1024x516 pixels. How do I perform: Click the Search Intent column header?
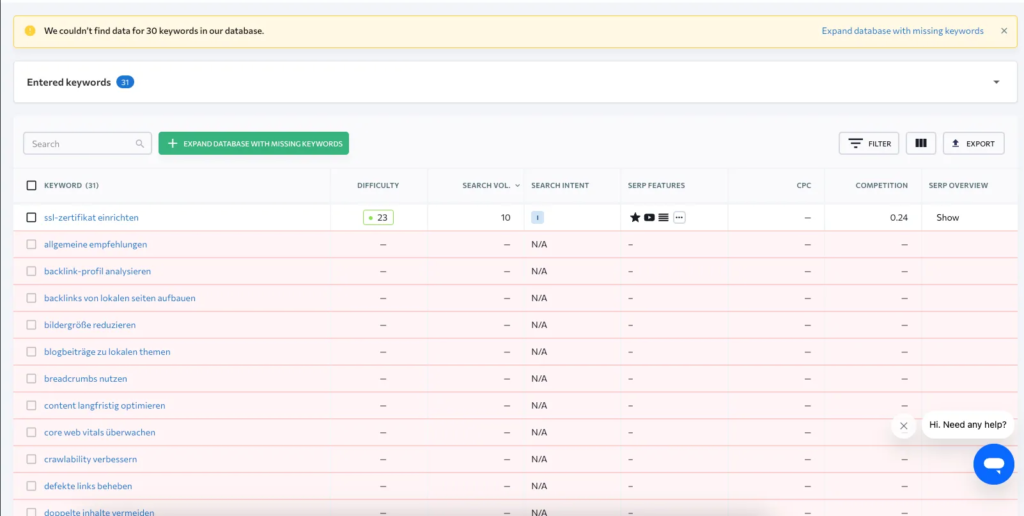[x=560, y=185]
